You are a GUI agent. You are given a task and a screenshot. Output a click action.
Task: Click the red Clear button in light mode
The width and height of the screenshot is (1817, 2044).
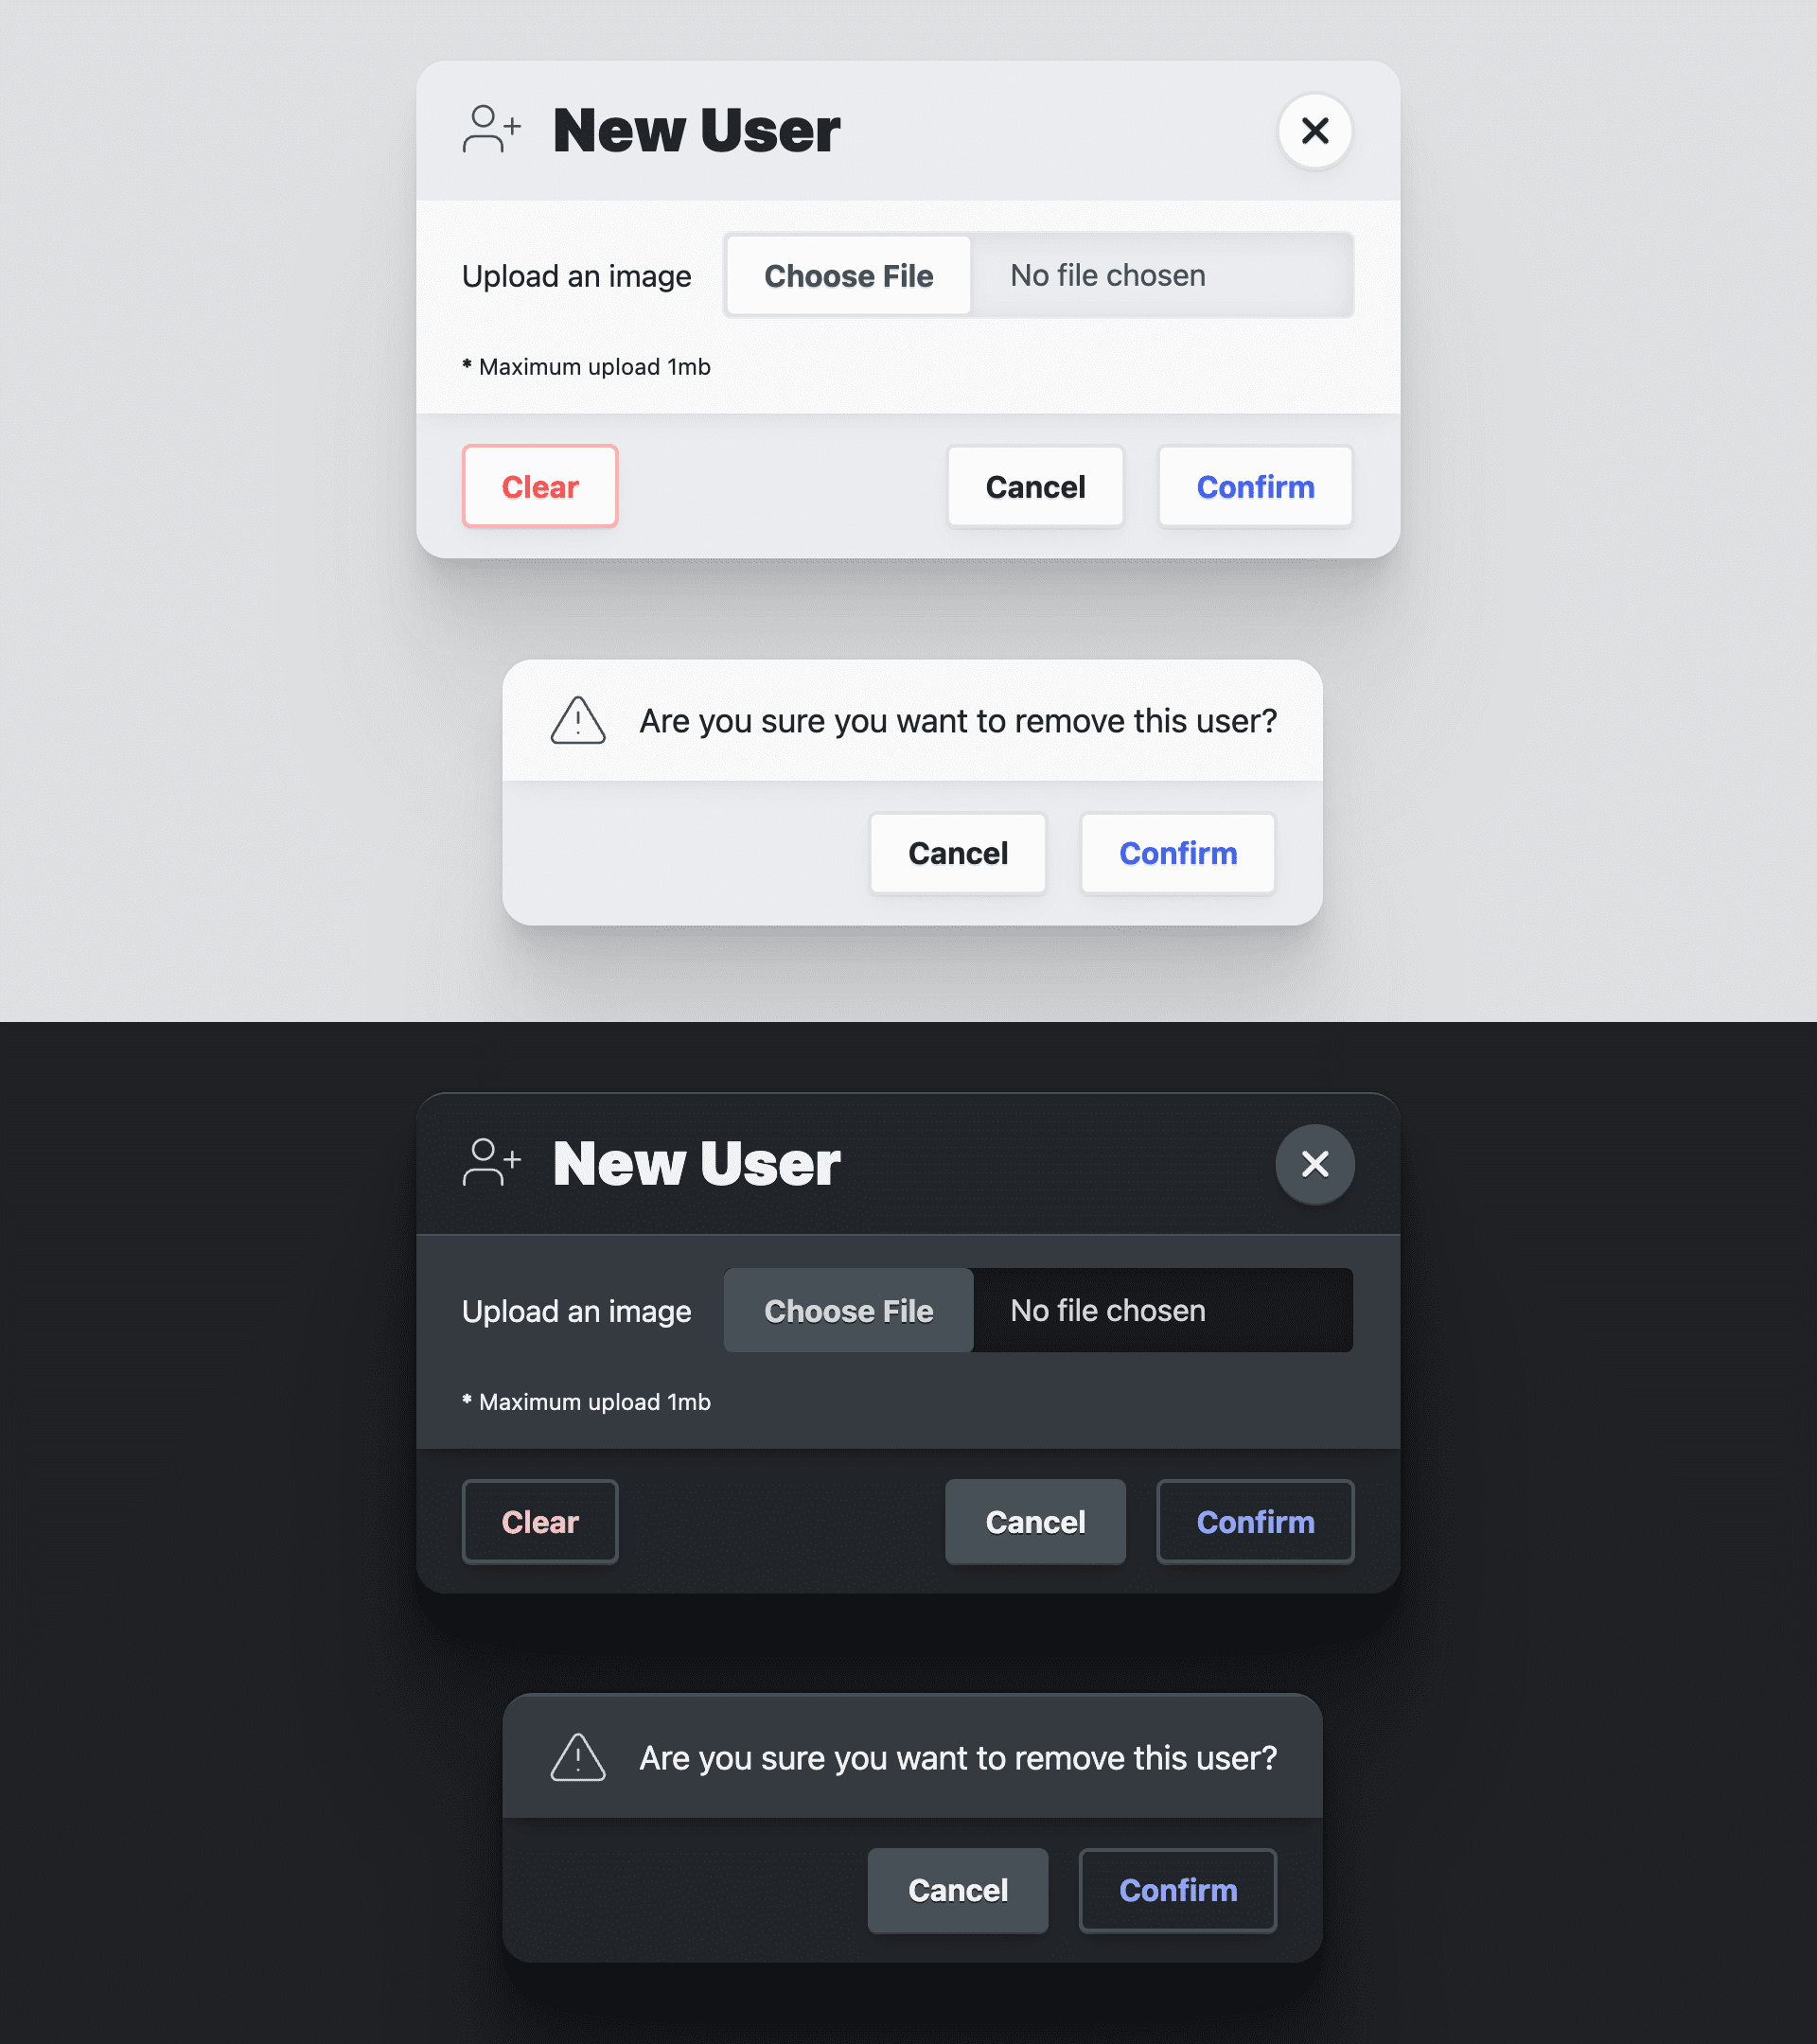538,485
